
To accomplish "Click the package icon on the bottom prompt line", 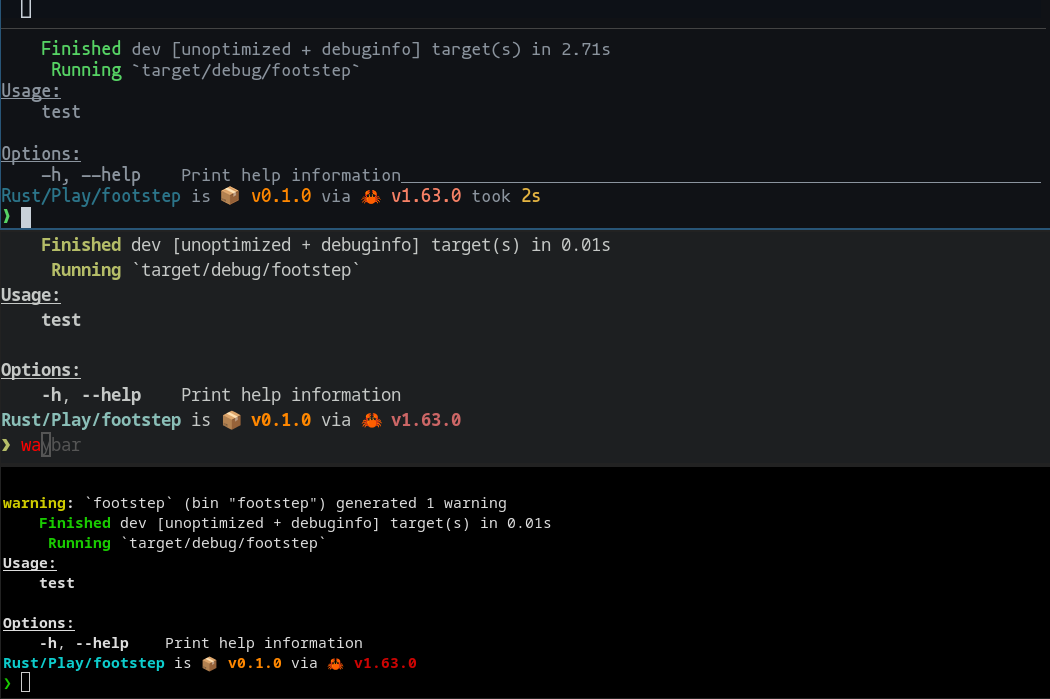I will 209,662.
